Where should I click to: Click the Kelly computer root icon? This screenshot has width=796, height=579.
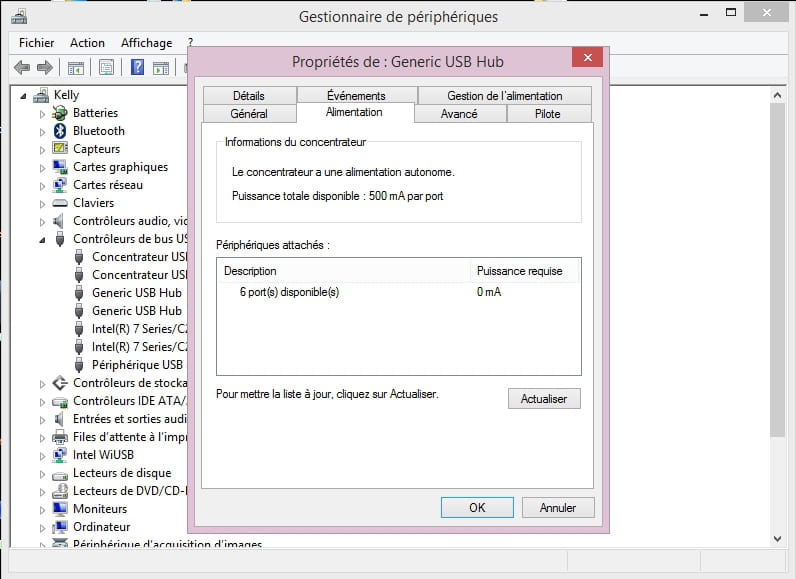[x=41, y=96]
